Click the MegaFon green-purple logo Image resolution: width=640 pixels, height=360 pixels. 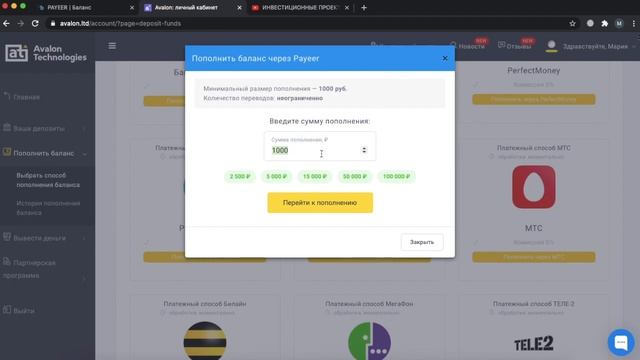click(x=369, y=341)
